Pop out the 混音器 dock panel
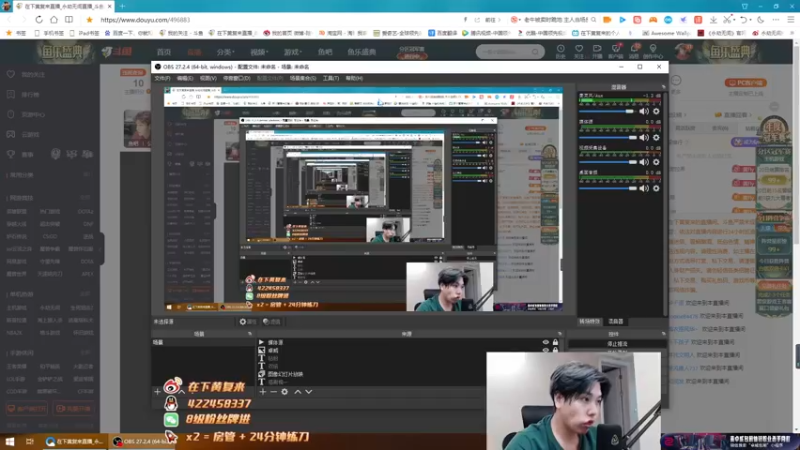800x450 pixels. coord(663,87)
